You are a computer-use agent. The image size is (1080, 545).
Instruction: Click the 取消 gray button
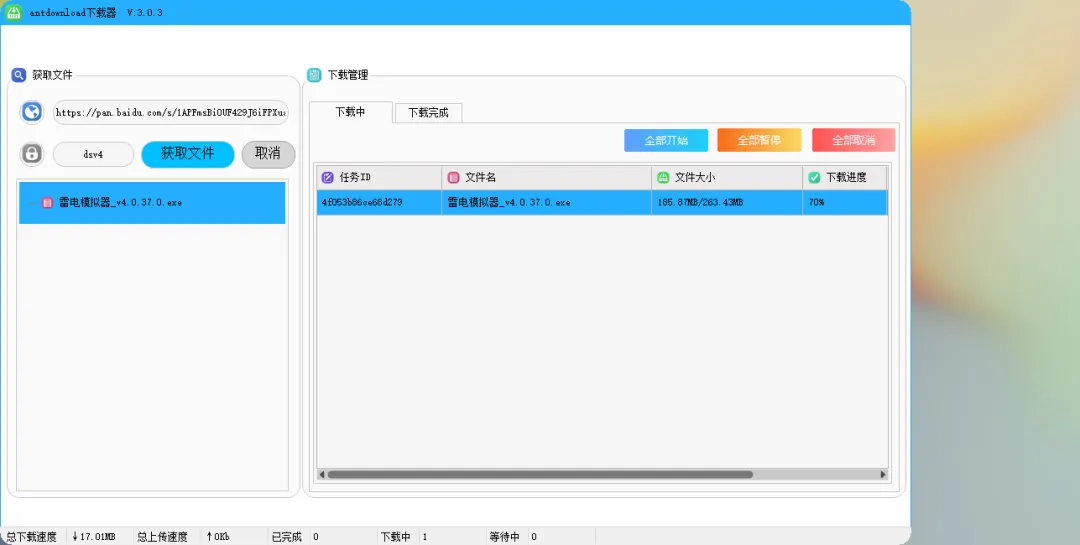[x=268, y=154]
